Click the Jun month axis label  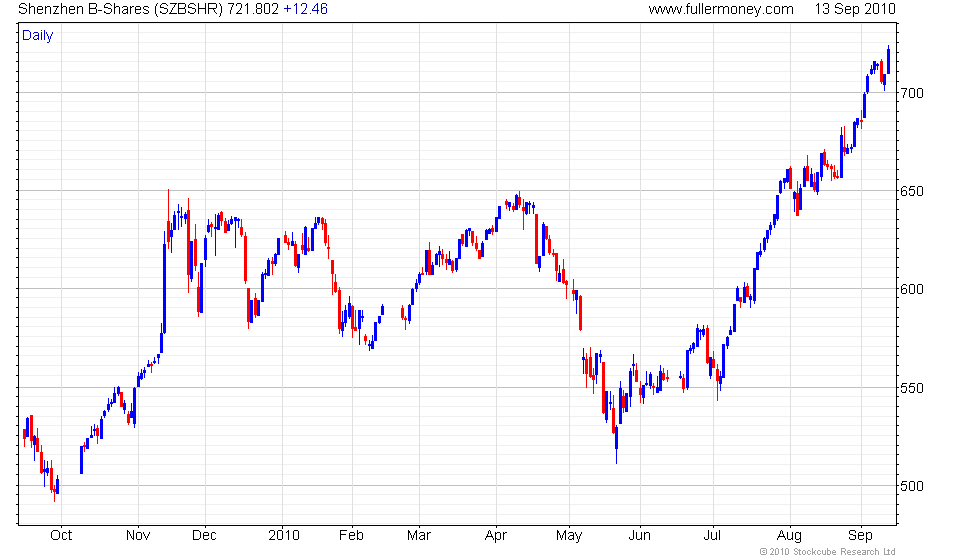pos(639,536)
